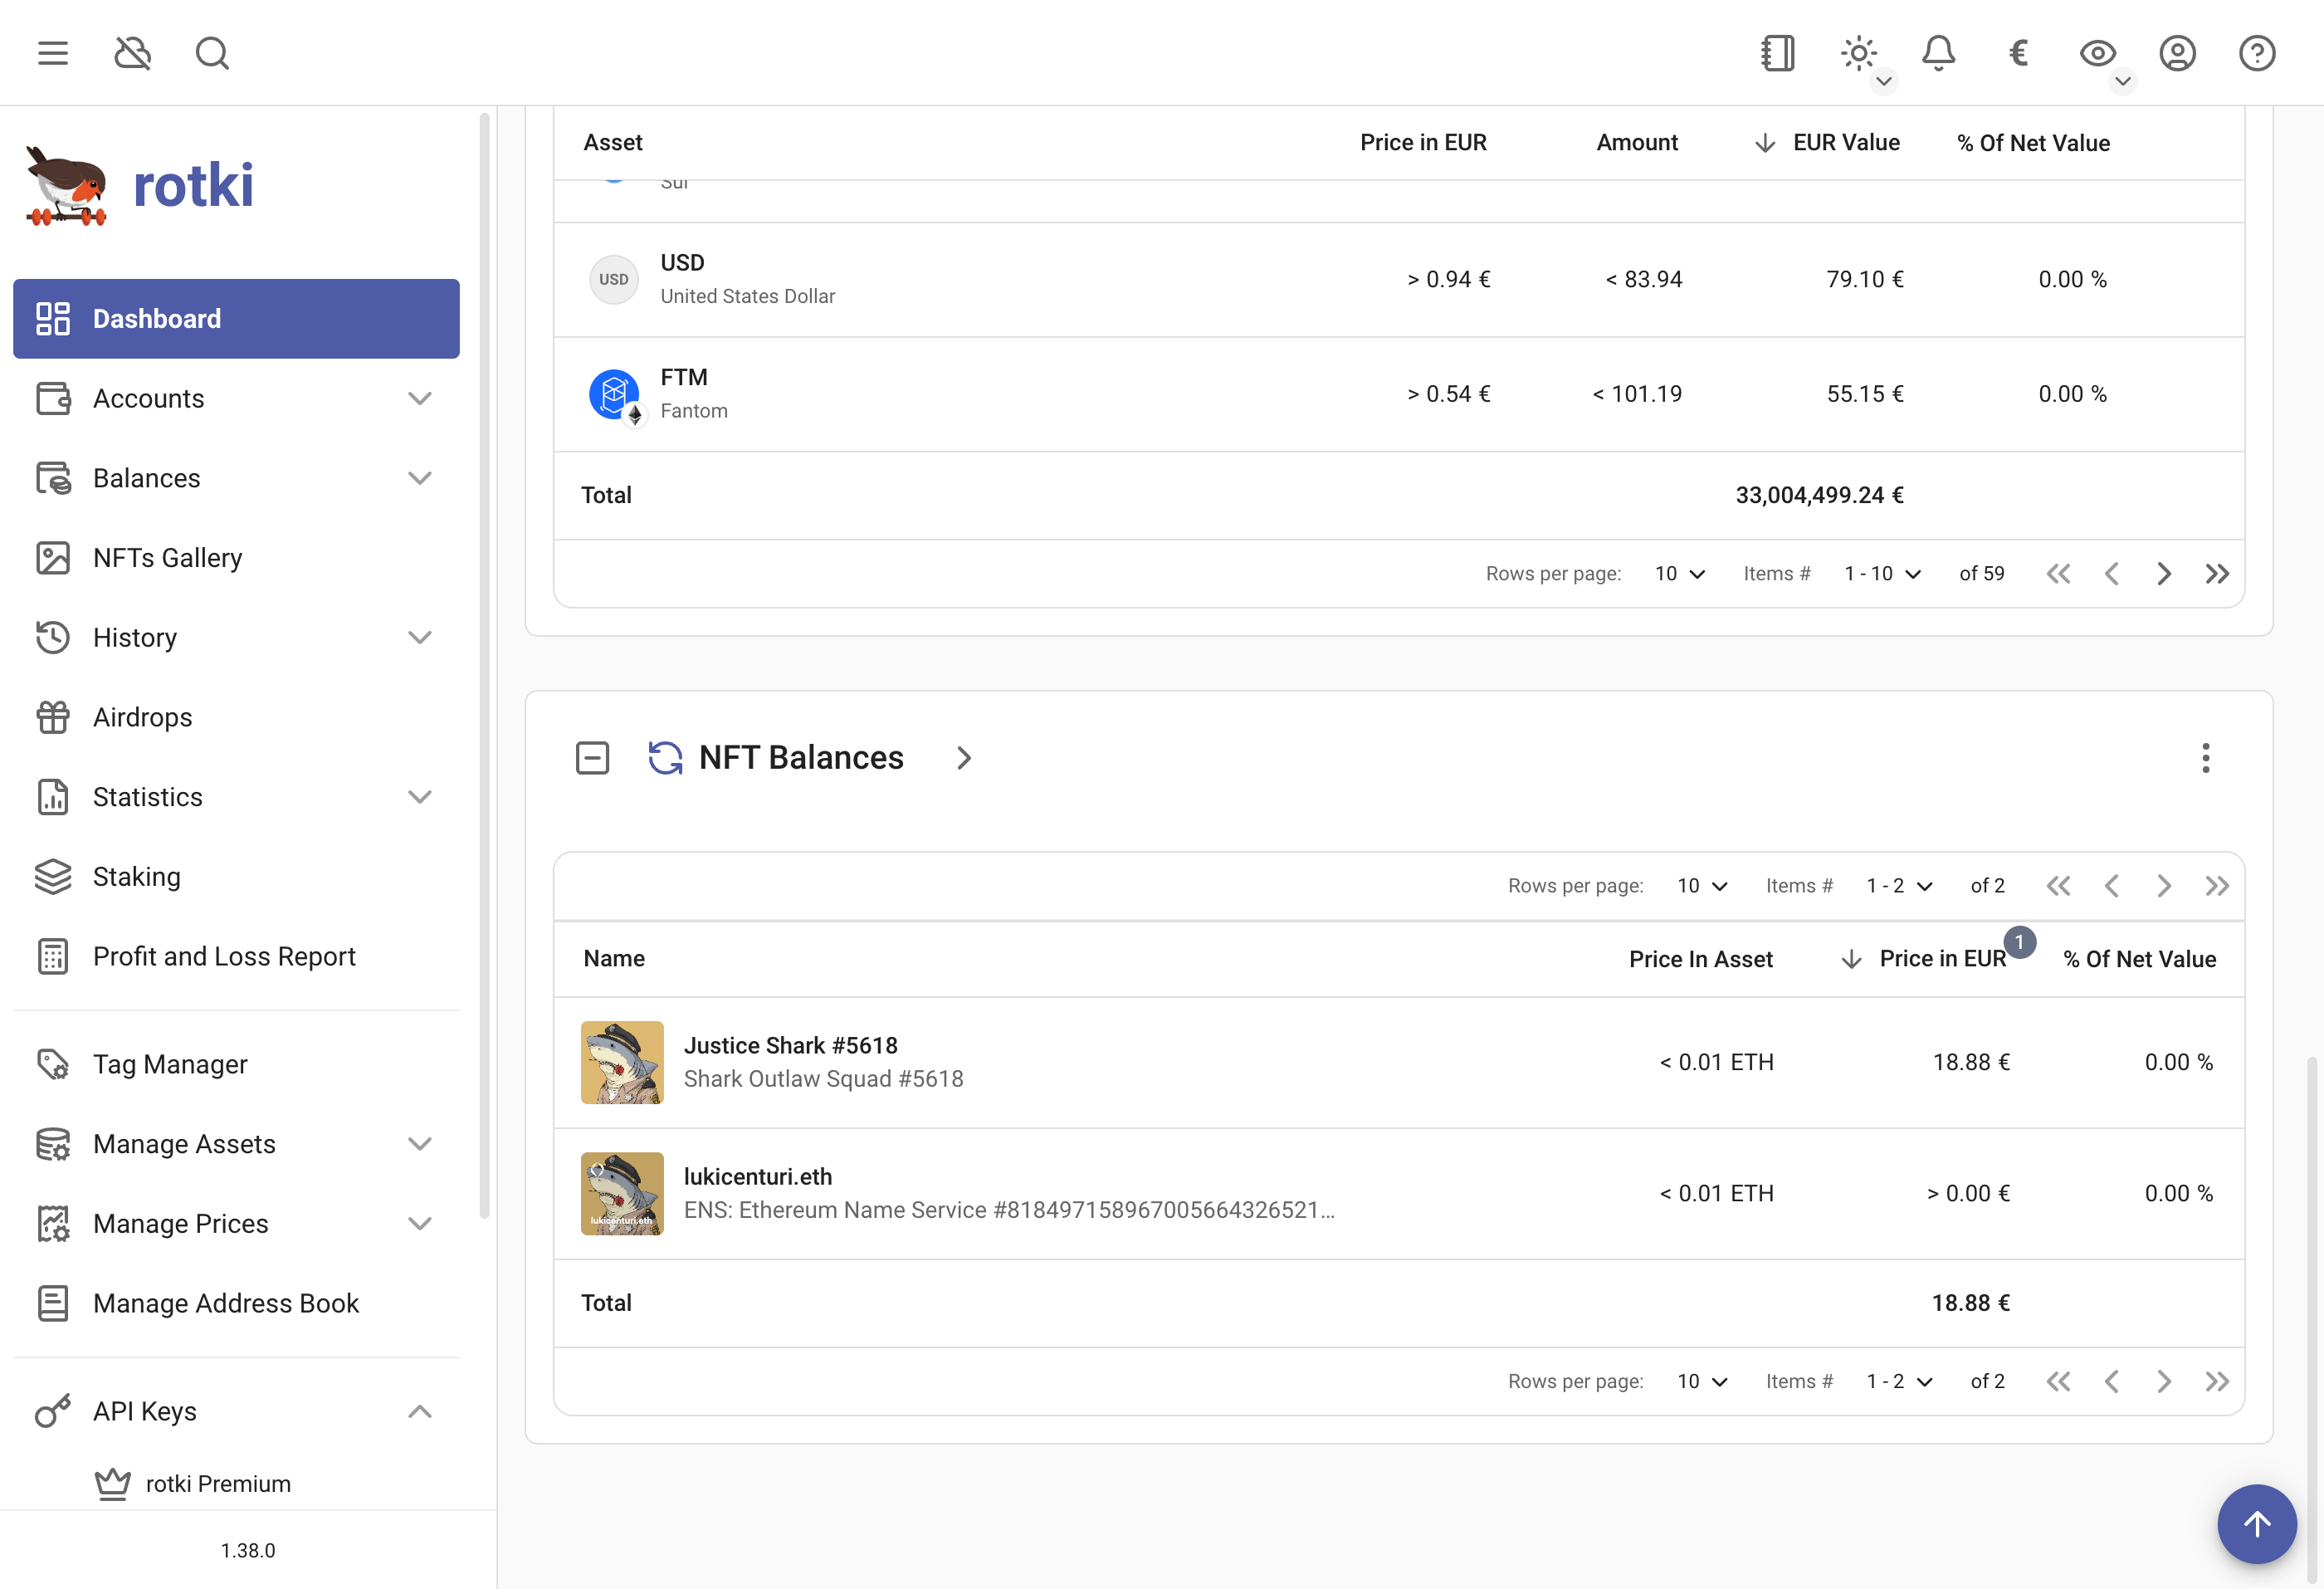
Task: Sort NFT table by Name
Action: point(614,959)
